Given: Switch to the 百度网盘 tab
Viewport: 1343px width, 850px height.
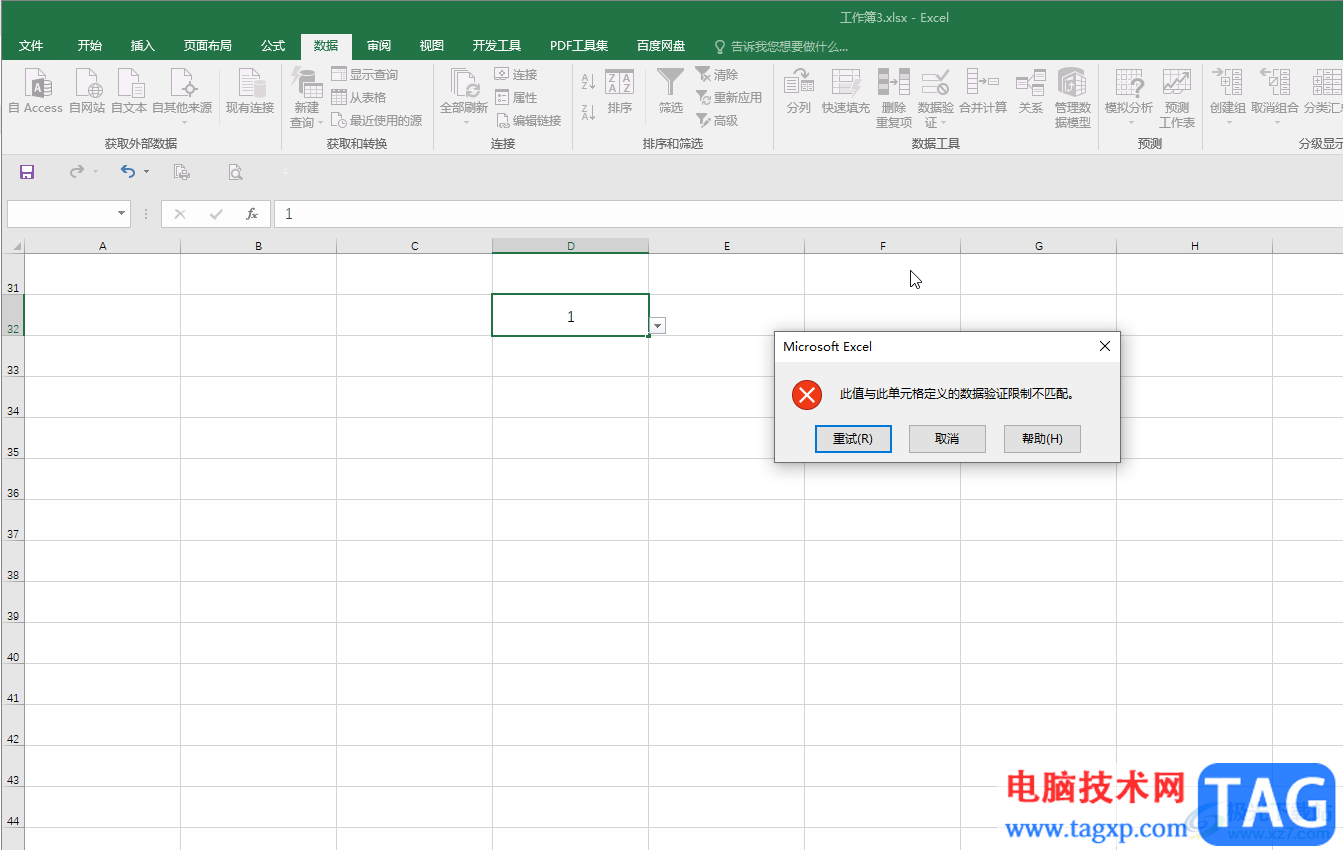Looking at the screenshot, I should [661, 46].
